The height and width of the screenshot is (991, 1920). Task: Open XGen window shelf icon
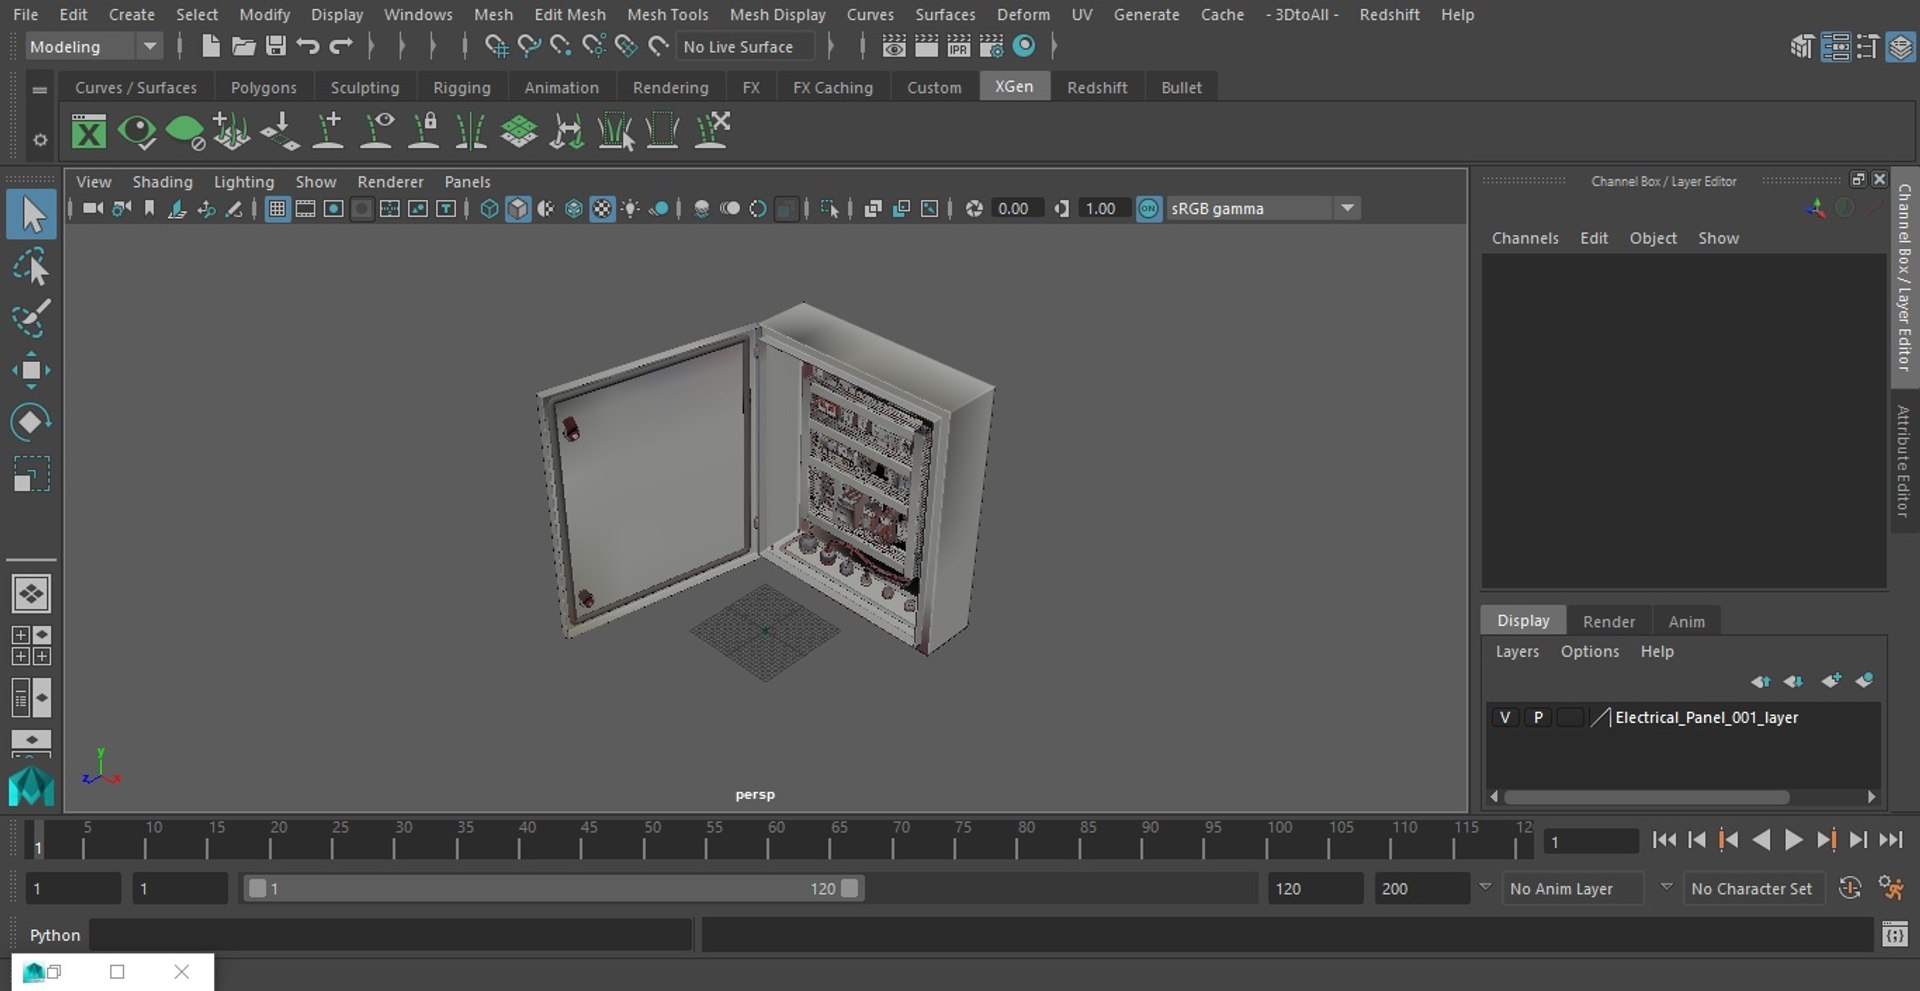[89, 131]
